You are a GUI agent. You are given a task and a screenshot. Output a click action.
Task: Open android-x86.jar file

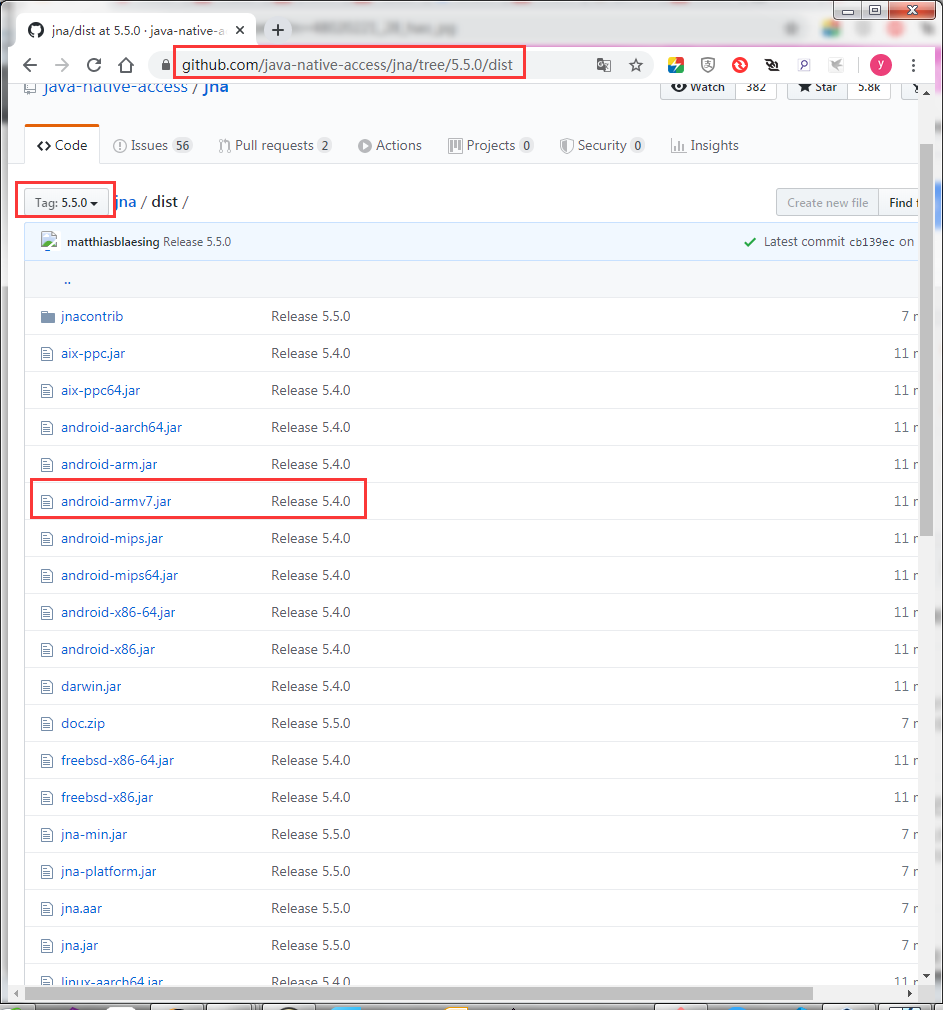[x=108, y=649]
